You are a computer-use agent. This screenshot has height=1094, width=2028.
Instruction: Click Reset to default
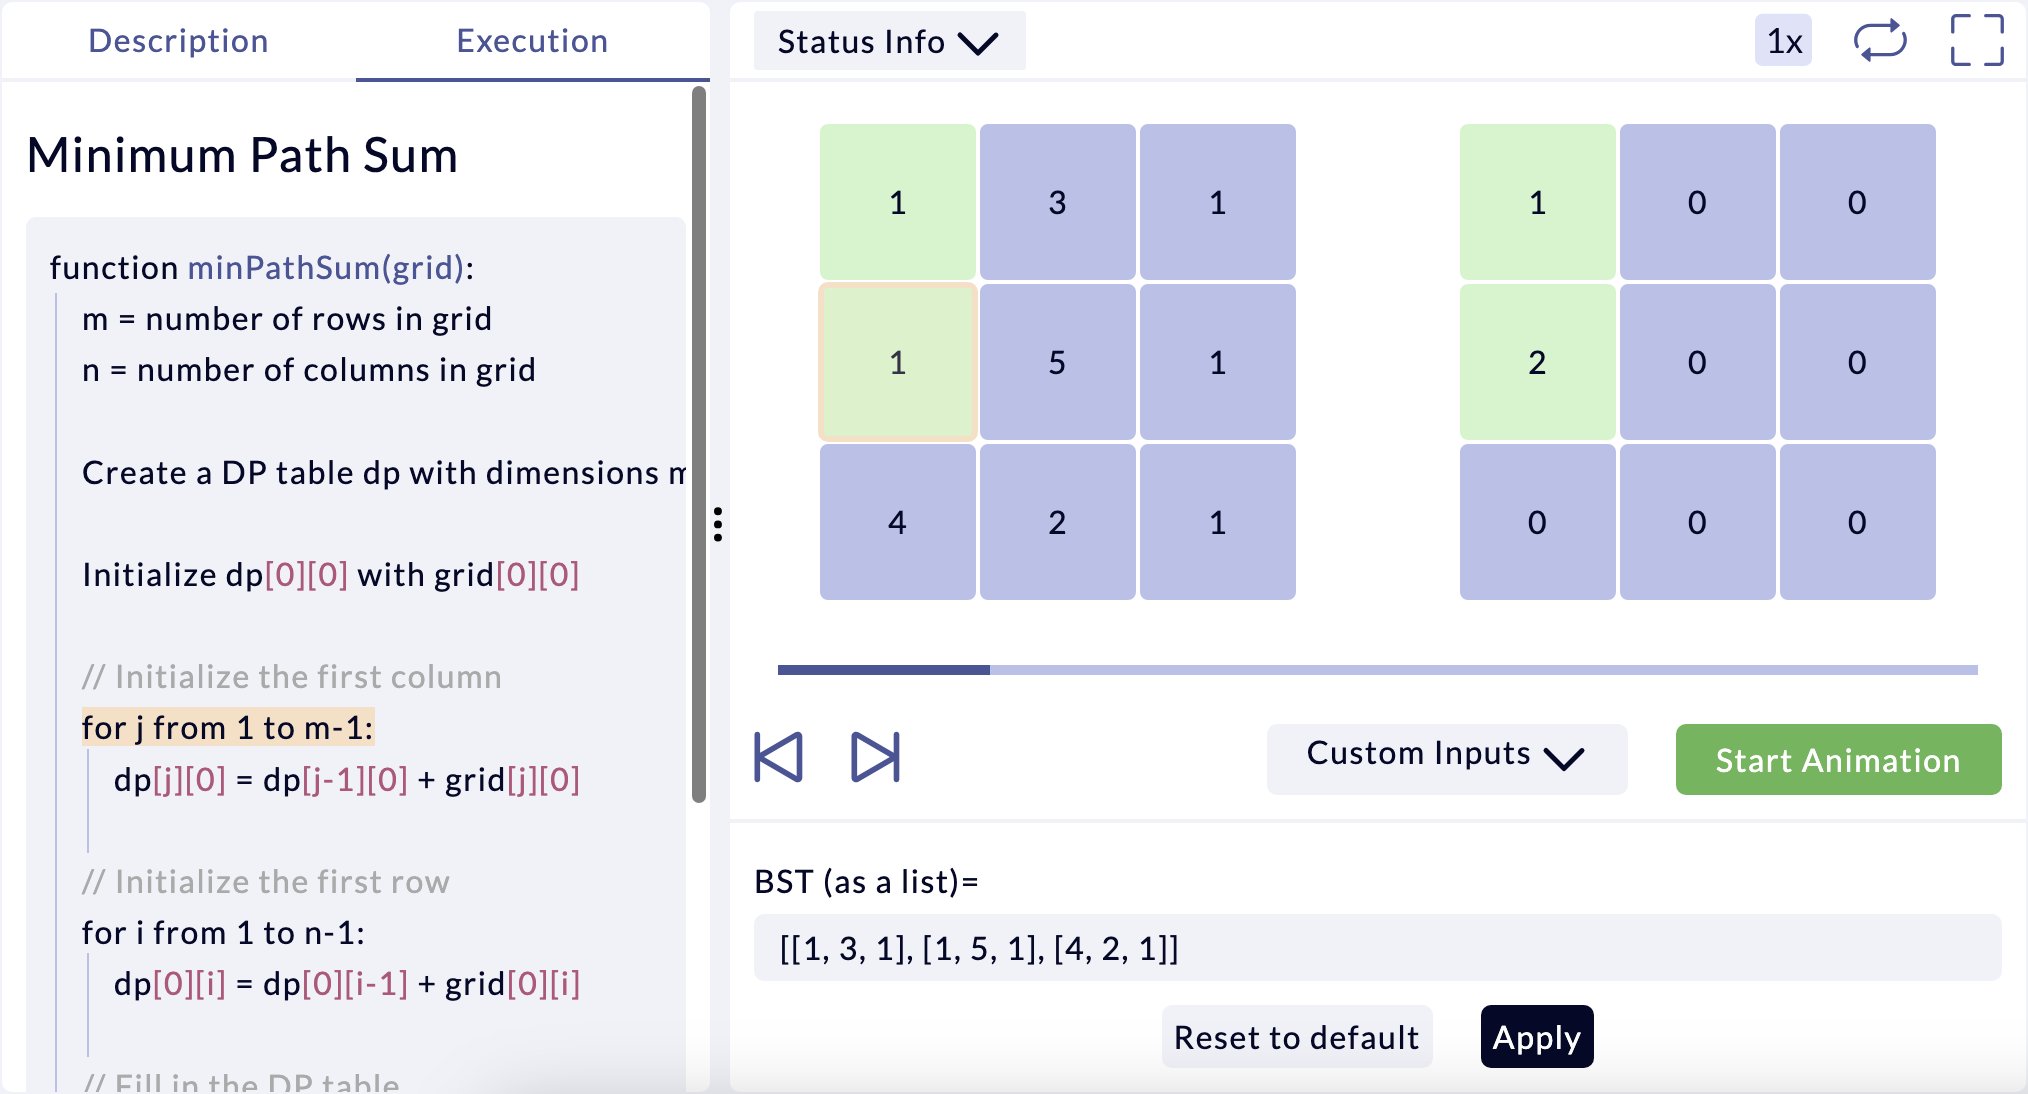[x=1296, y=1037]
